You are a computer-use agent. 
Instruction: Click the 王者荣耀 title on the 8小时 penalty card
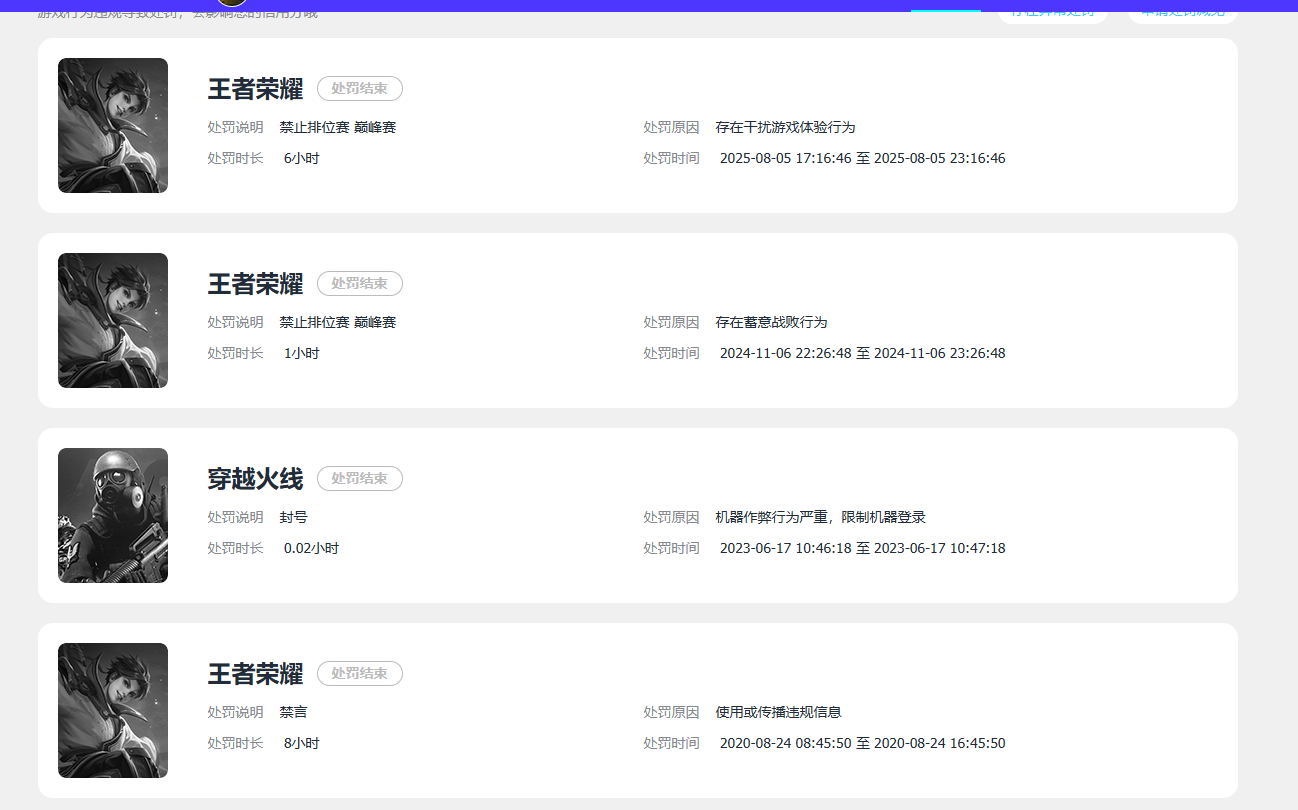[x=255, y=674]
